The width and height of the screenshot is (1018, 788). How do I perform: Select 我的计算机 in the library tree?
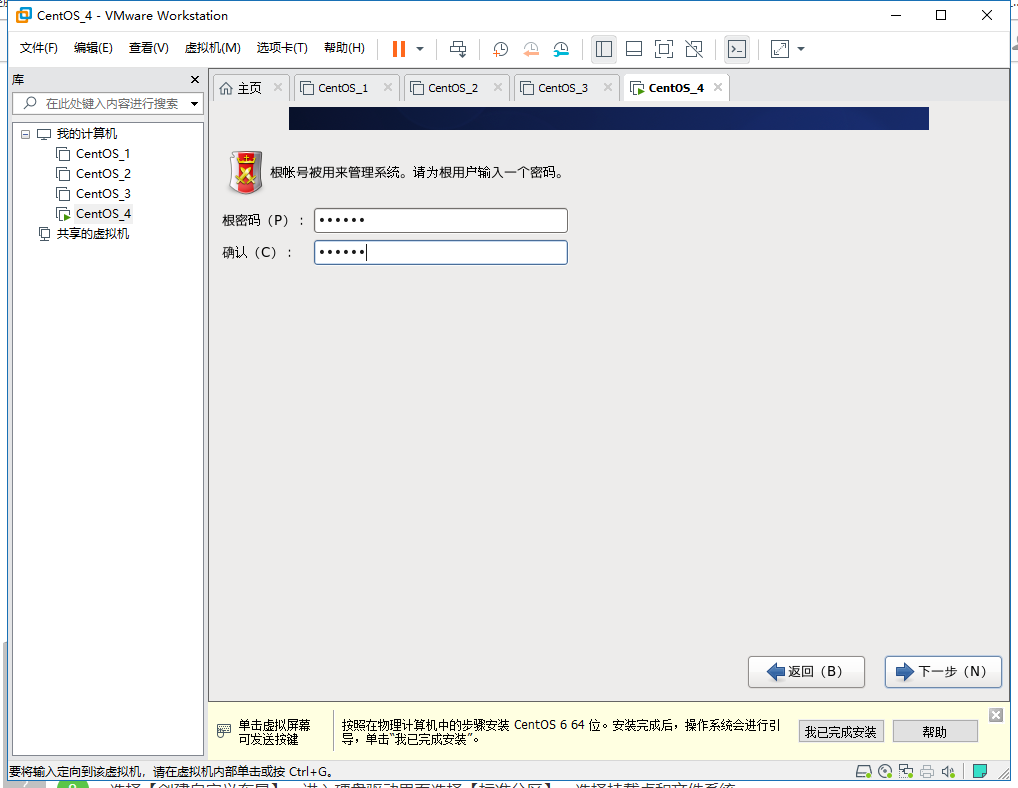(86, 134)
